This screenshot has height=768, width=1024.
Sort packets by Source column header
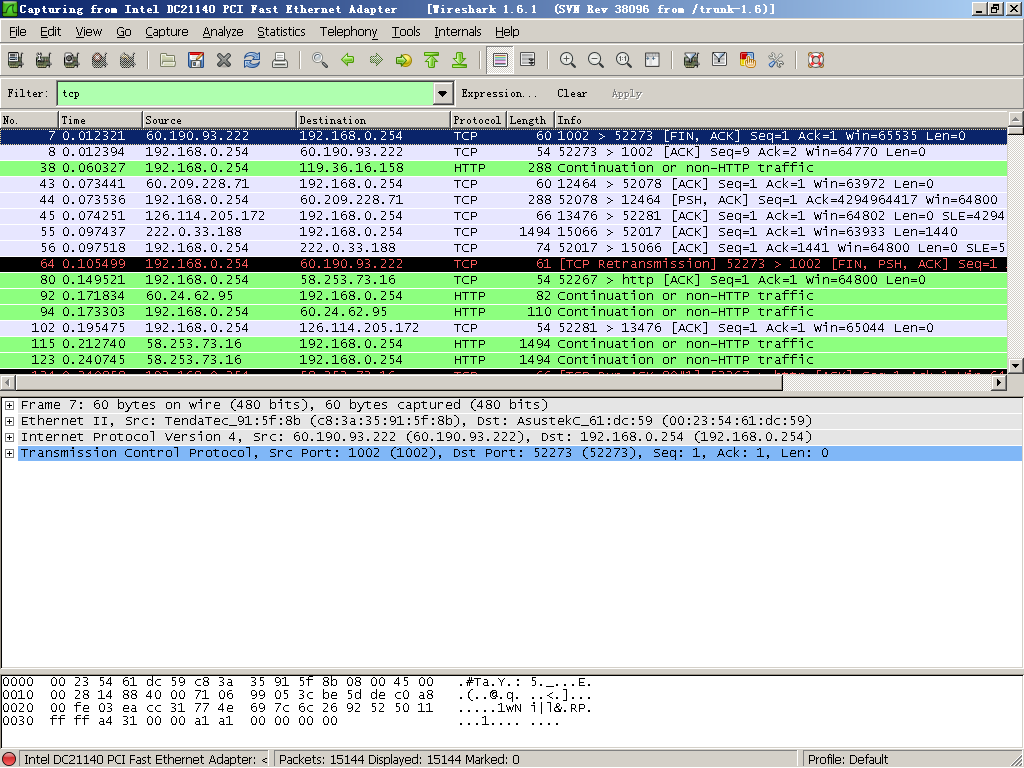(x=219, y=120)
